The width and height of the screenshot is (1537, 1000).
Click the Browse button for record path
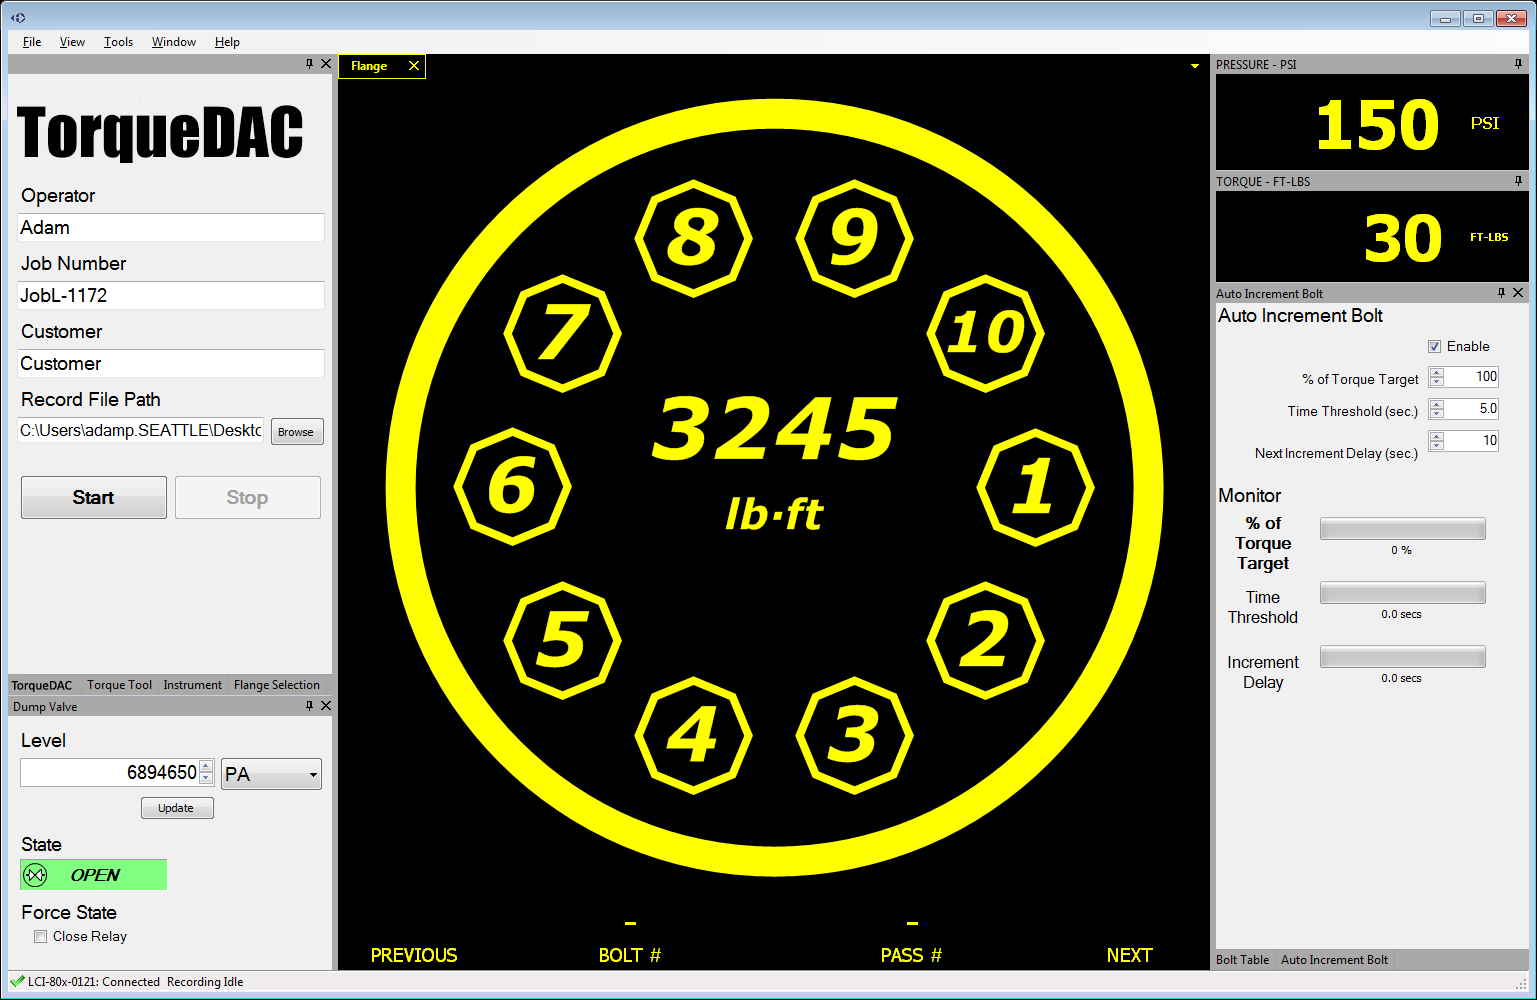click(x=296, y=432)
